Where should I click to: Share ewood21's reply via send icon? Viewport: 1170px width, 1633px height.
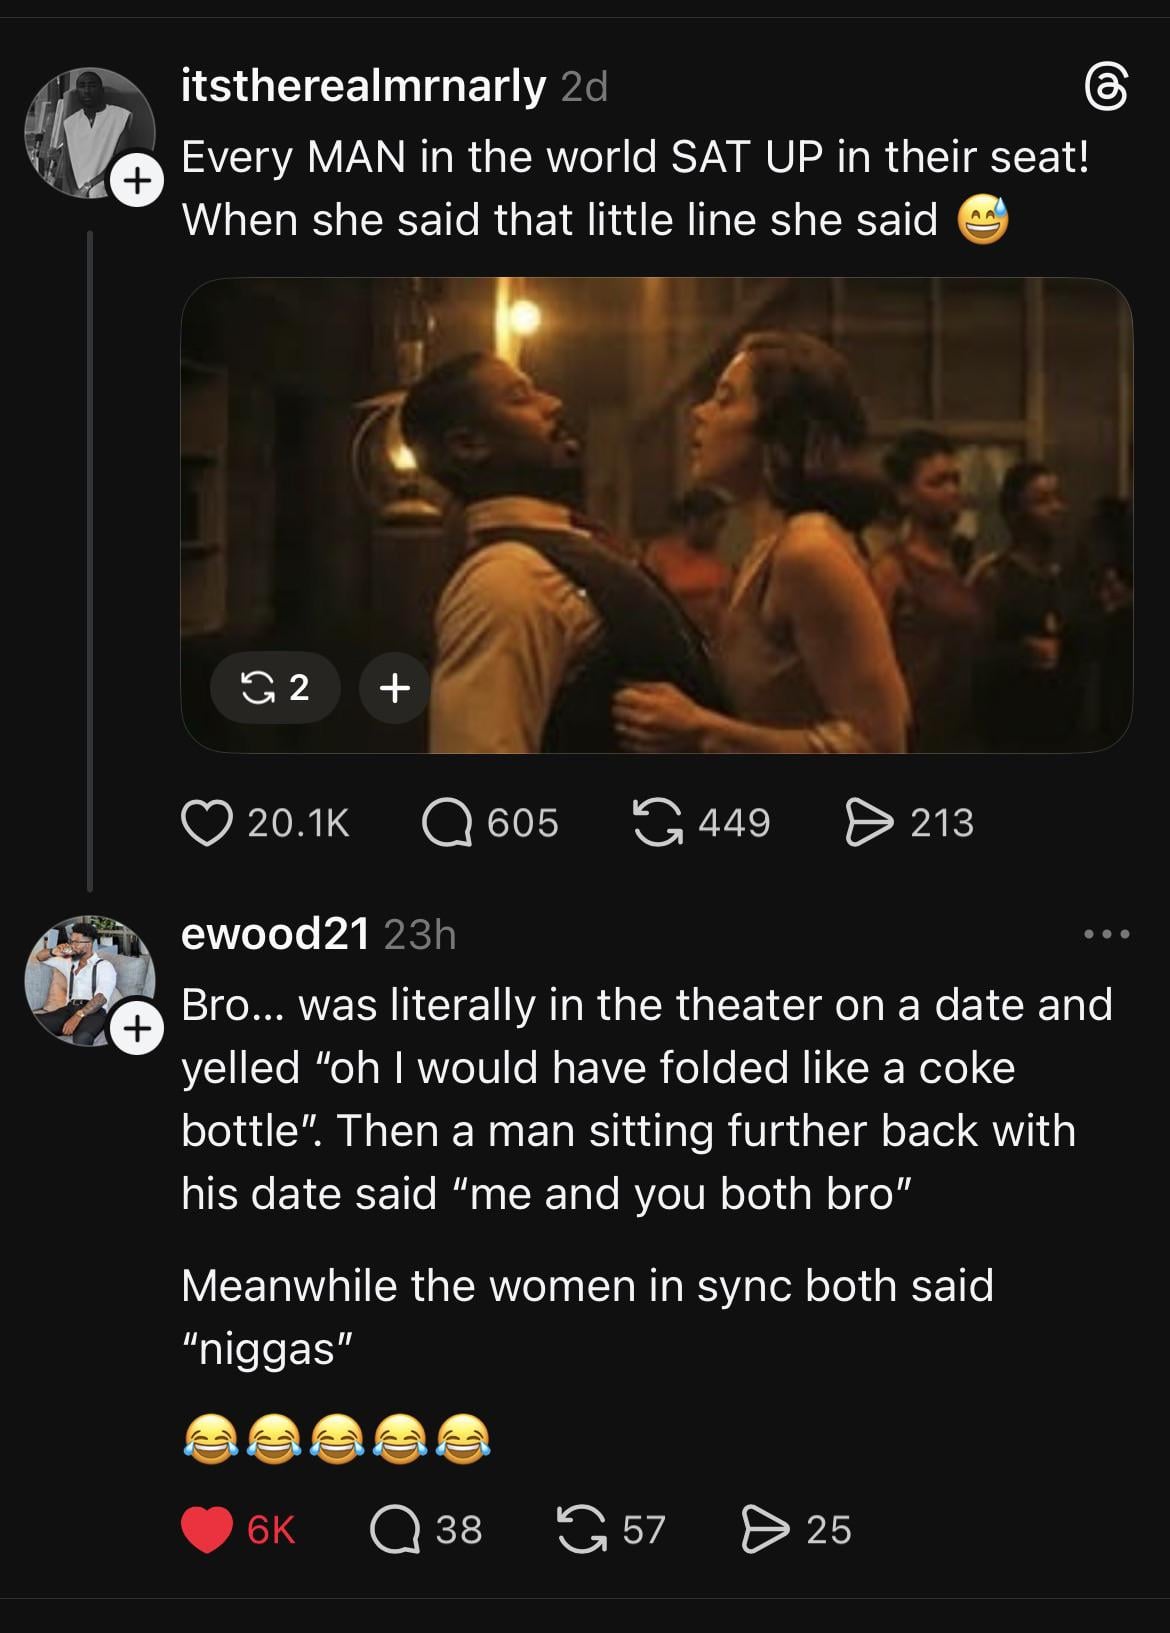(765, 1530)
